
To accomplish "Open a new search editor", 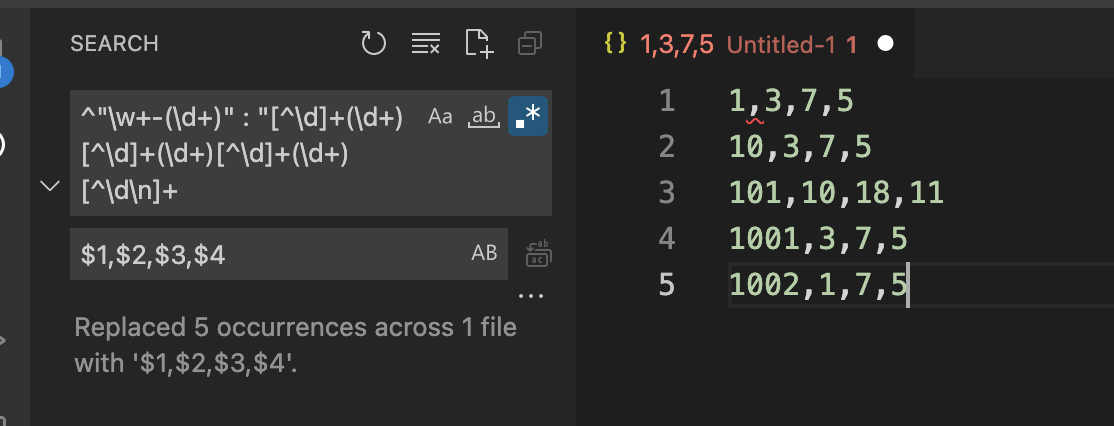I will pos(479,43).
